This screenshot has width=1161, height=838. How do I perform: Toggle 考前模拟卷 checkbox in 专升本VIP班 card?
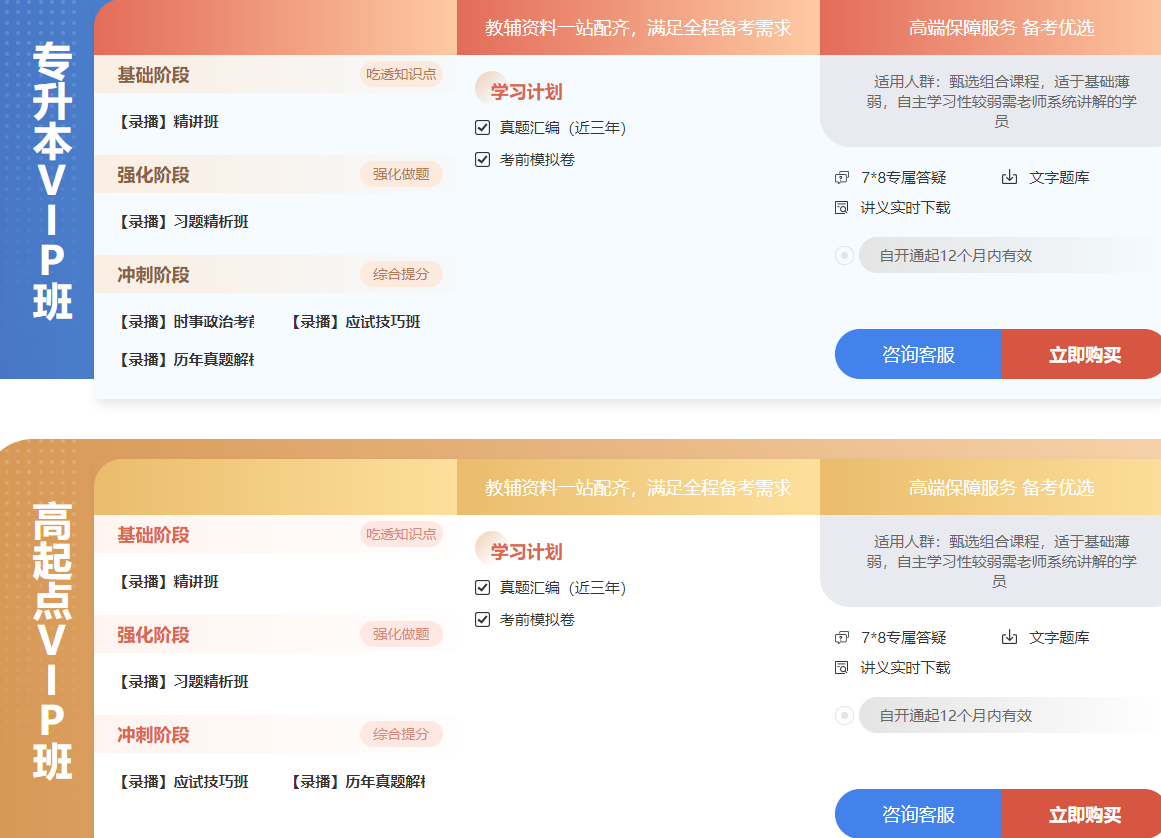point(483,160)
